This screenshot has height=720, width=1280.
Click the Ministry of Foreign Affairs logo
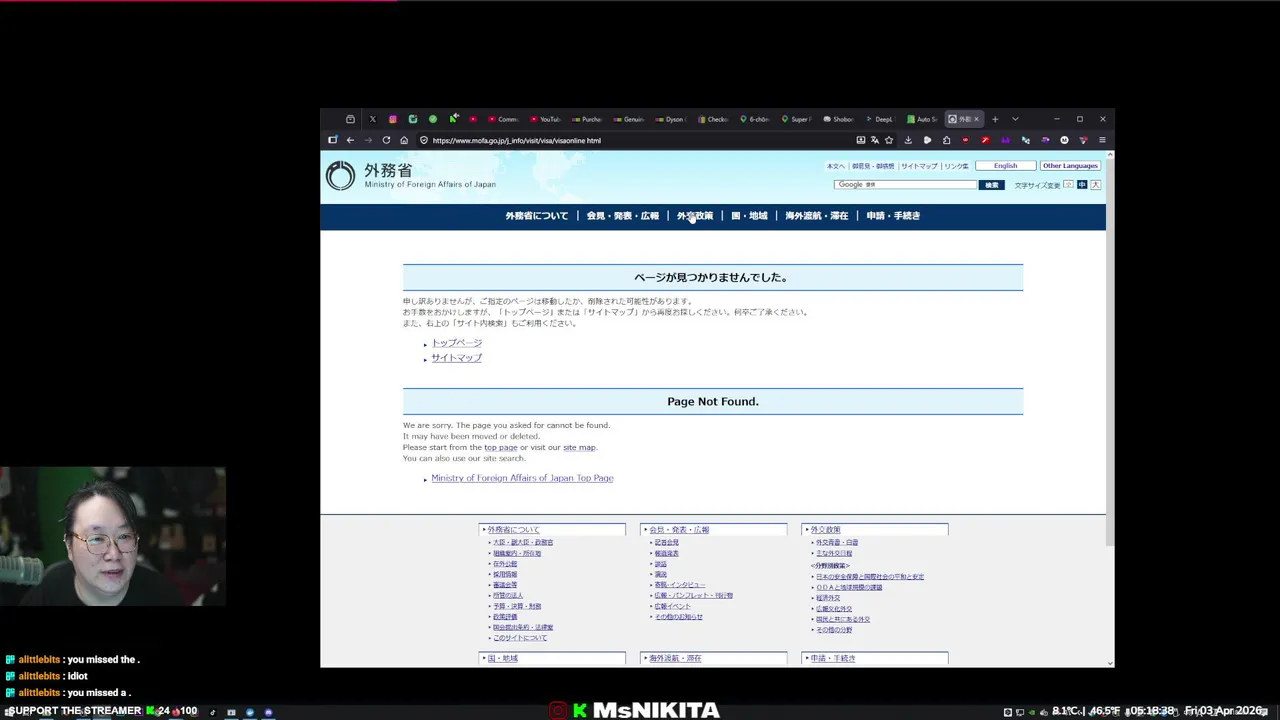coord(411,176)
